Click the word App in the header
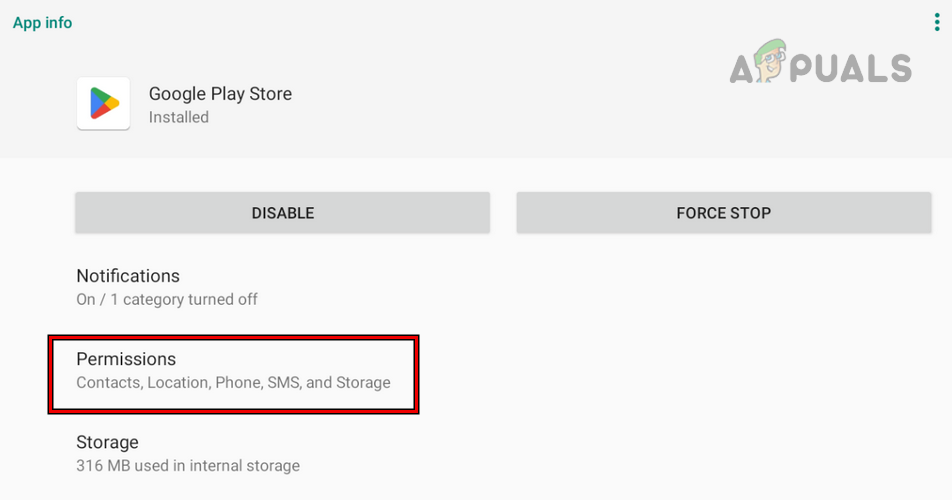Image resolution: width=952 pixels, height=500 pixels. click(x=26, y=22)
